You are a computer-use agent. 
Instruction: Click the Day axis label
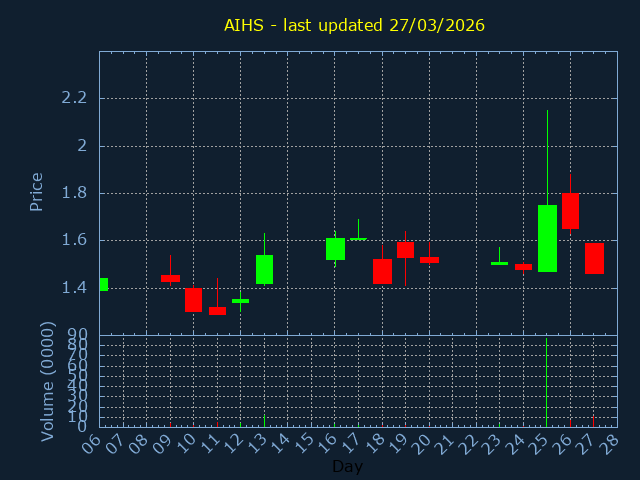coord(347,466)
